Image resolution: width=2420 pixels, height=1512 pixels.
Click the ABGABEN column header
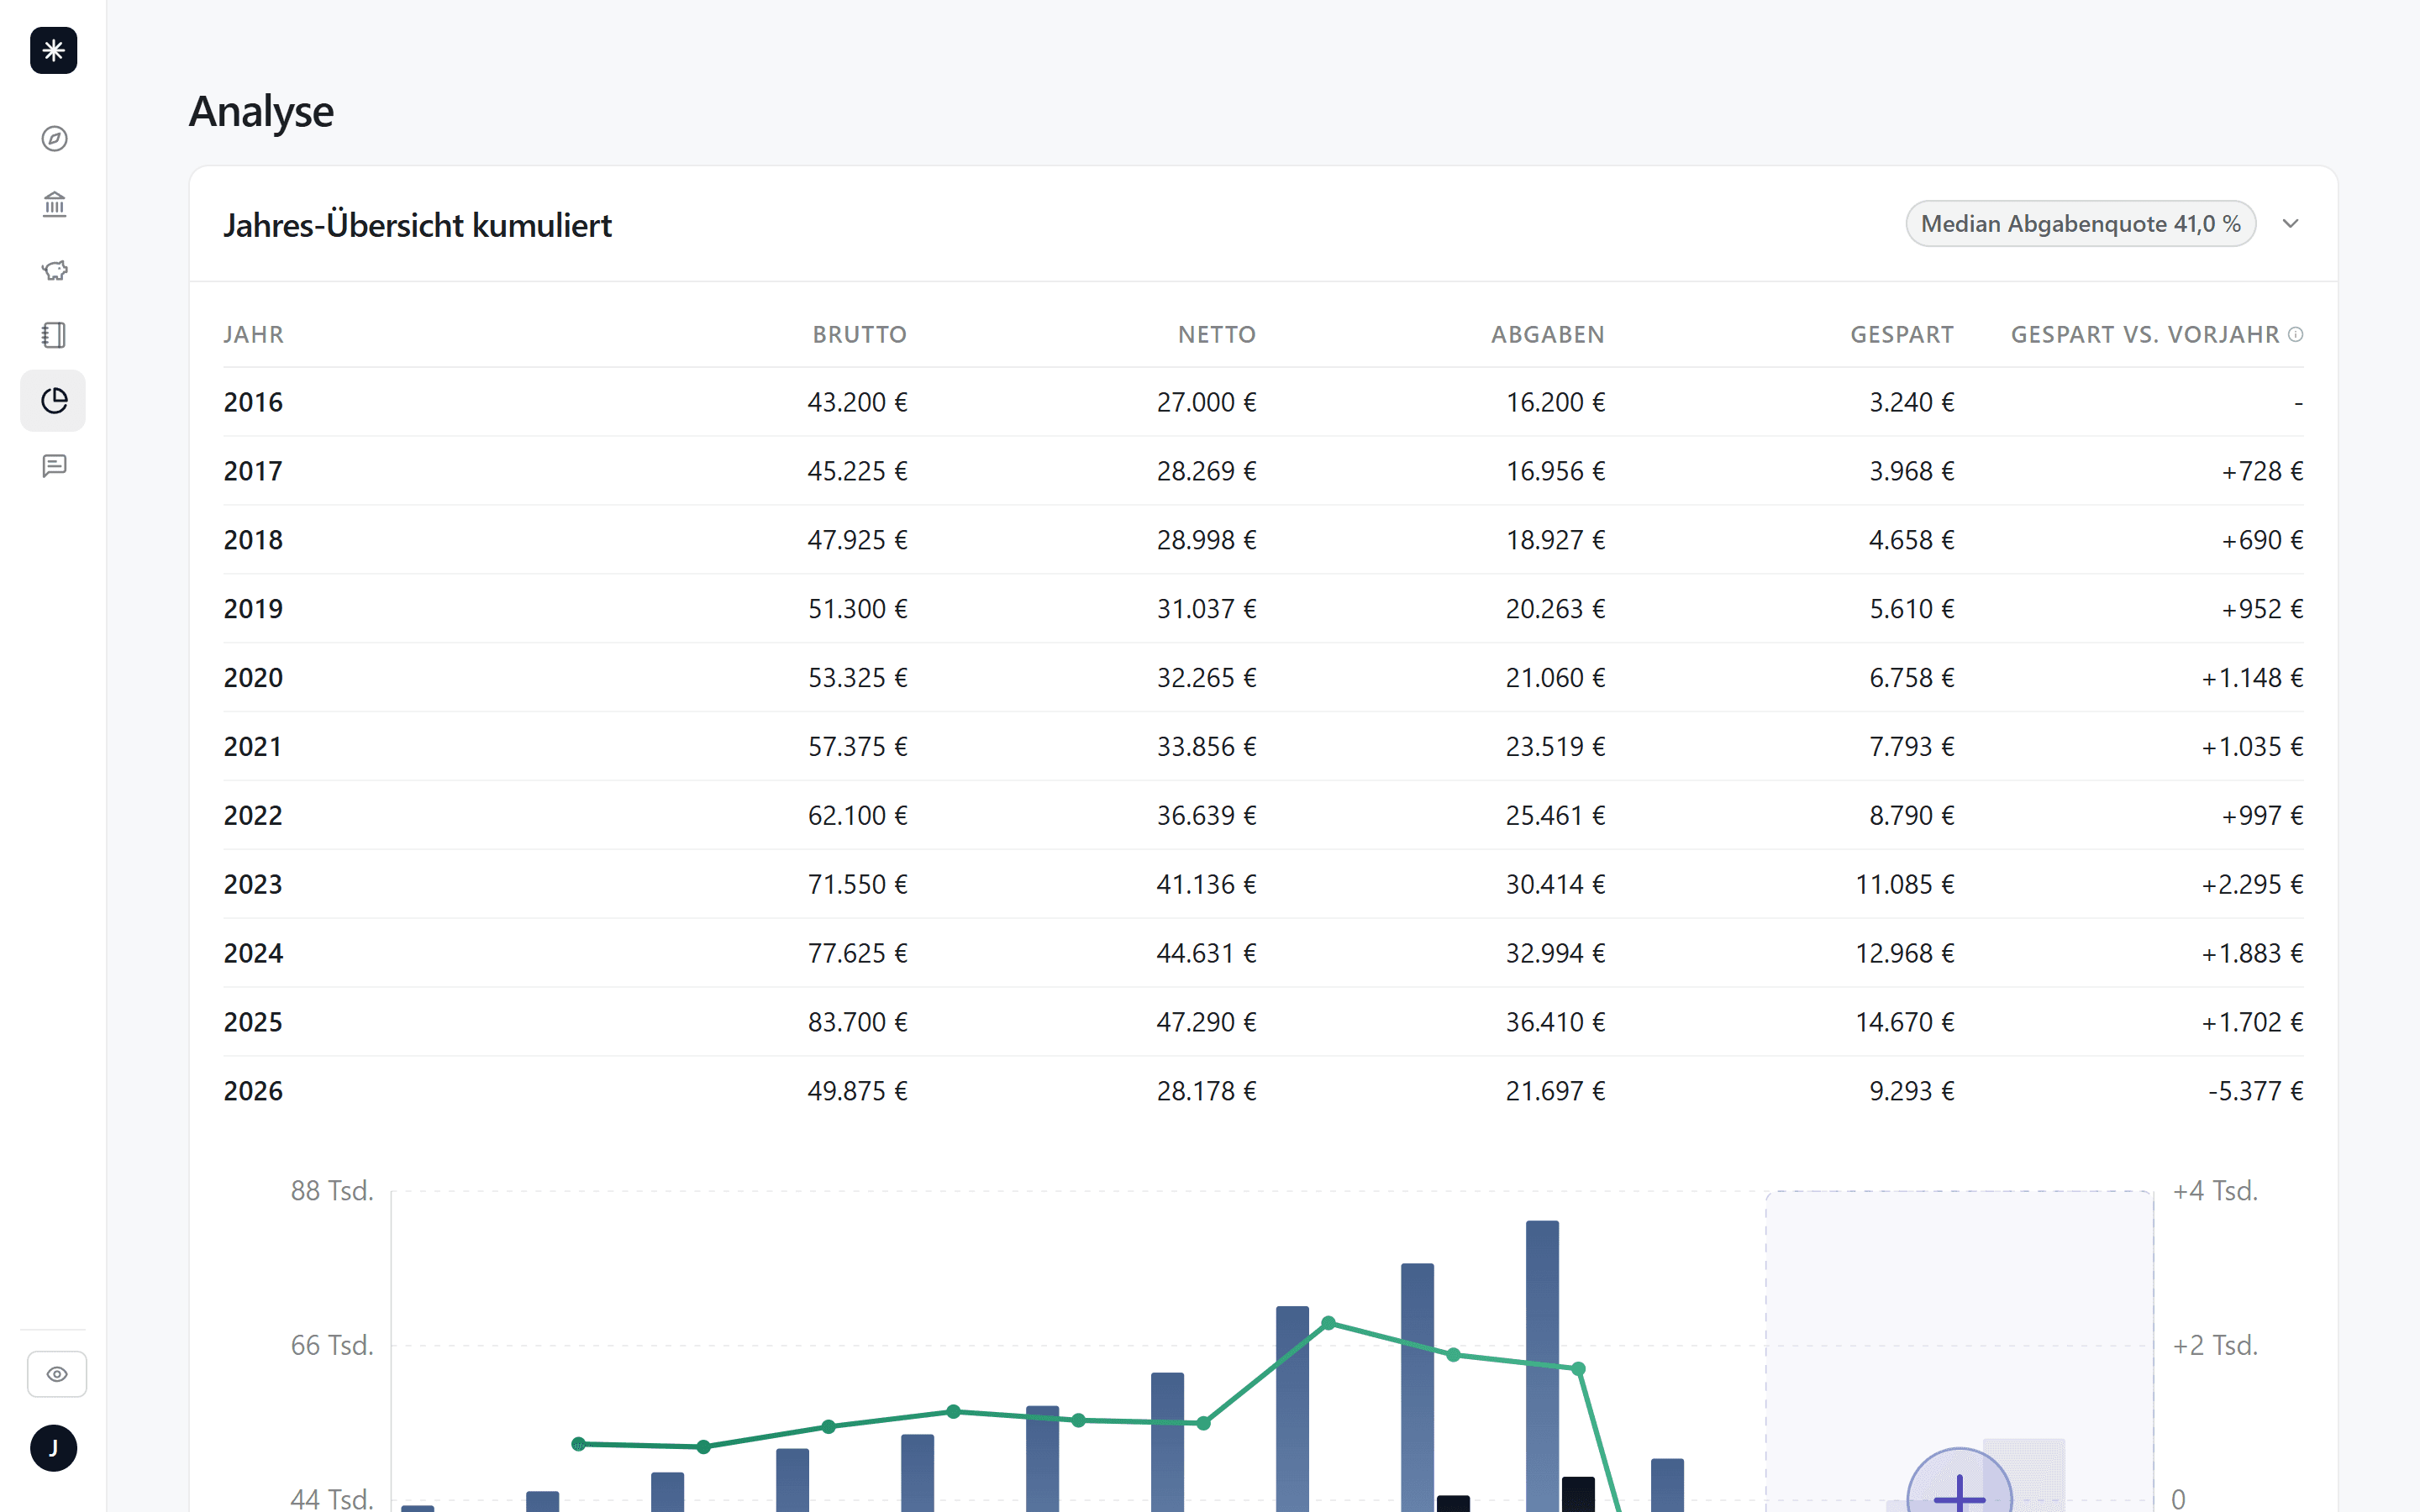[x=1548, y=335]
